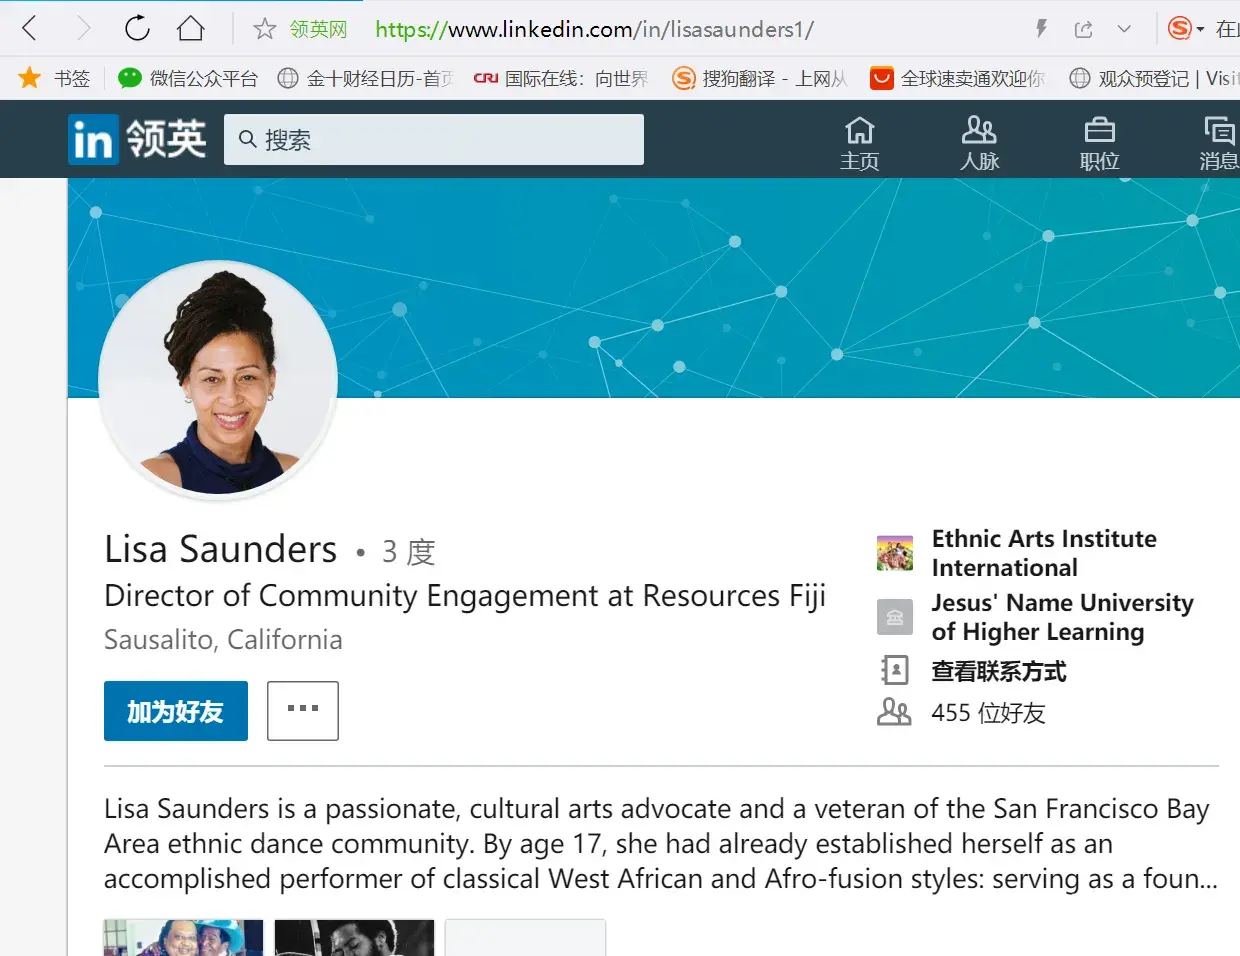Open the three-dot more actions menu
1240x956 pixels.
(x=303, y=710)
